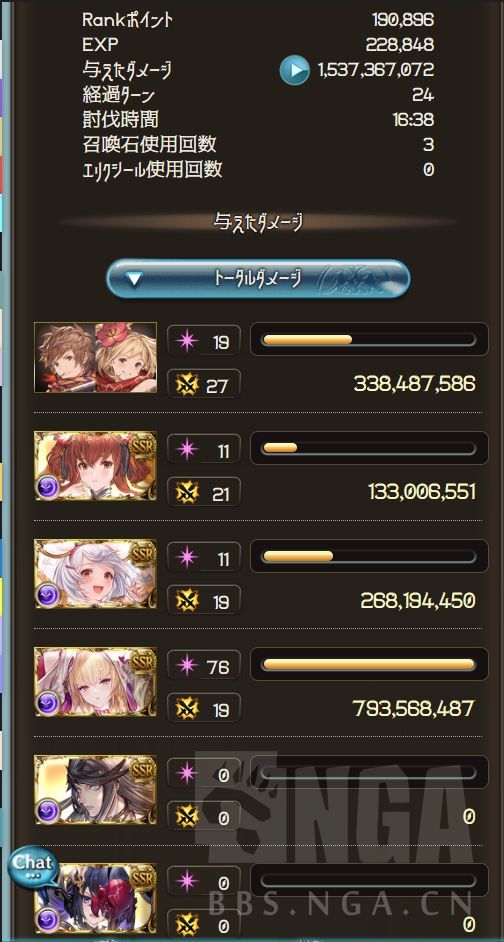Click the total damage value 1,537,367,072
The width and height of the screenshot is (504, 942).
pos(376,70)
